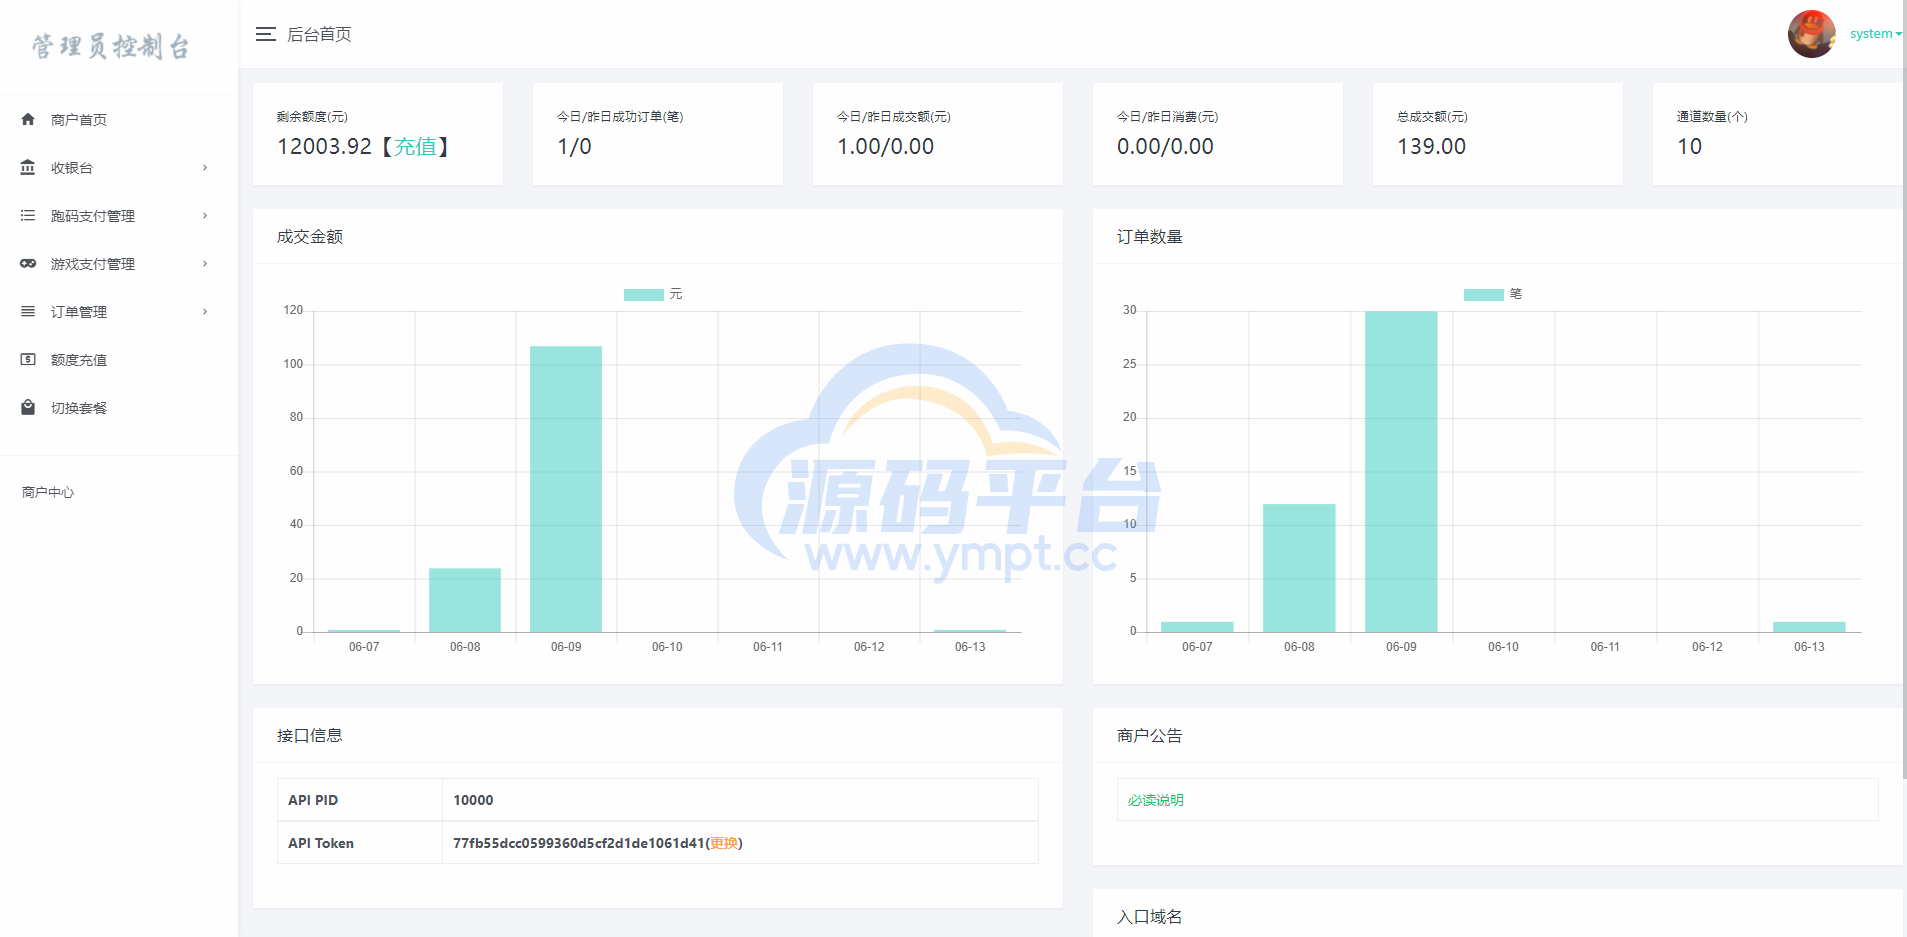The width and height of the screenshot is (1907, 937).
Task: Click the 入口域名 panel heading
Action: (1149, 916)
